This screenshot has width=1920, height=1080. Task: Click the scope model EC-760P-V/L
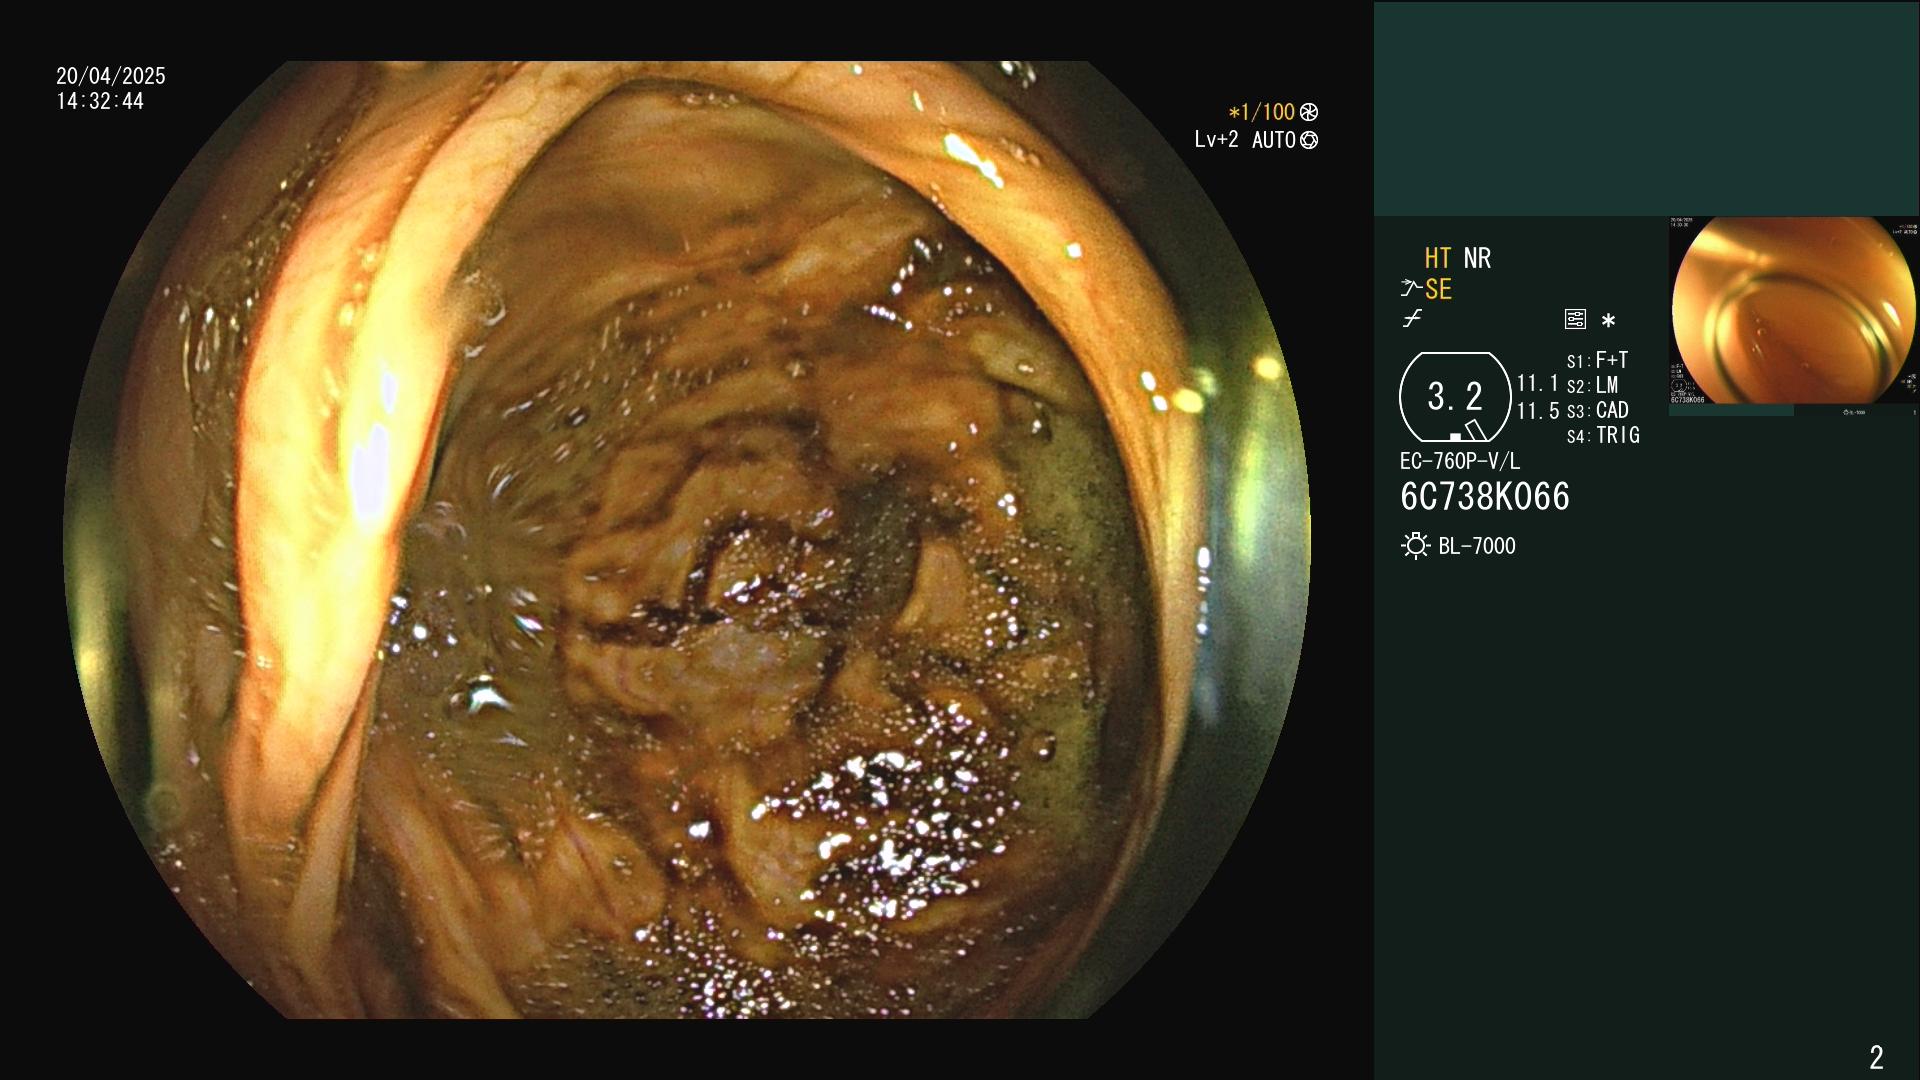(x=1460, y=461)
